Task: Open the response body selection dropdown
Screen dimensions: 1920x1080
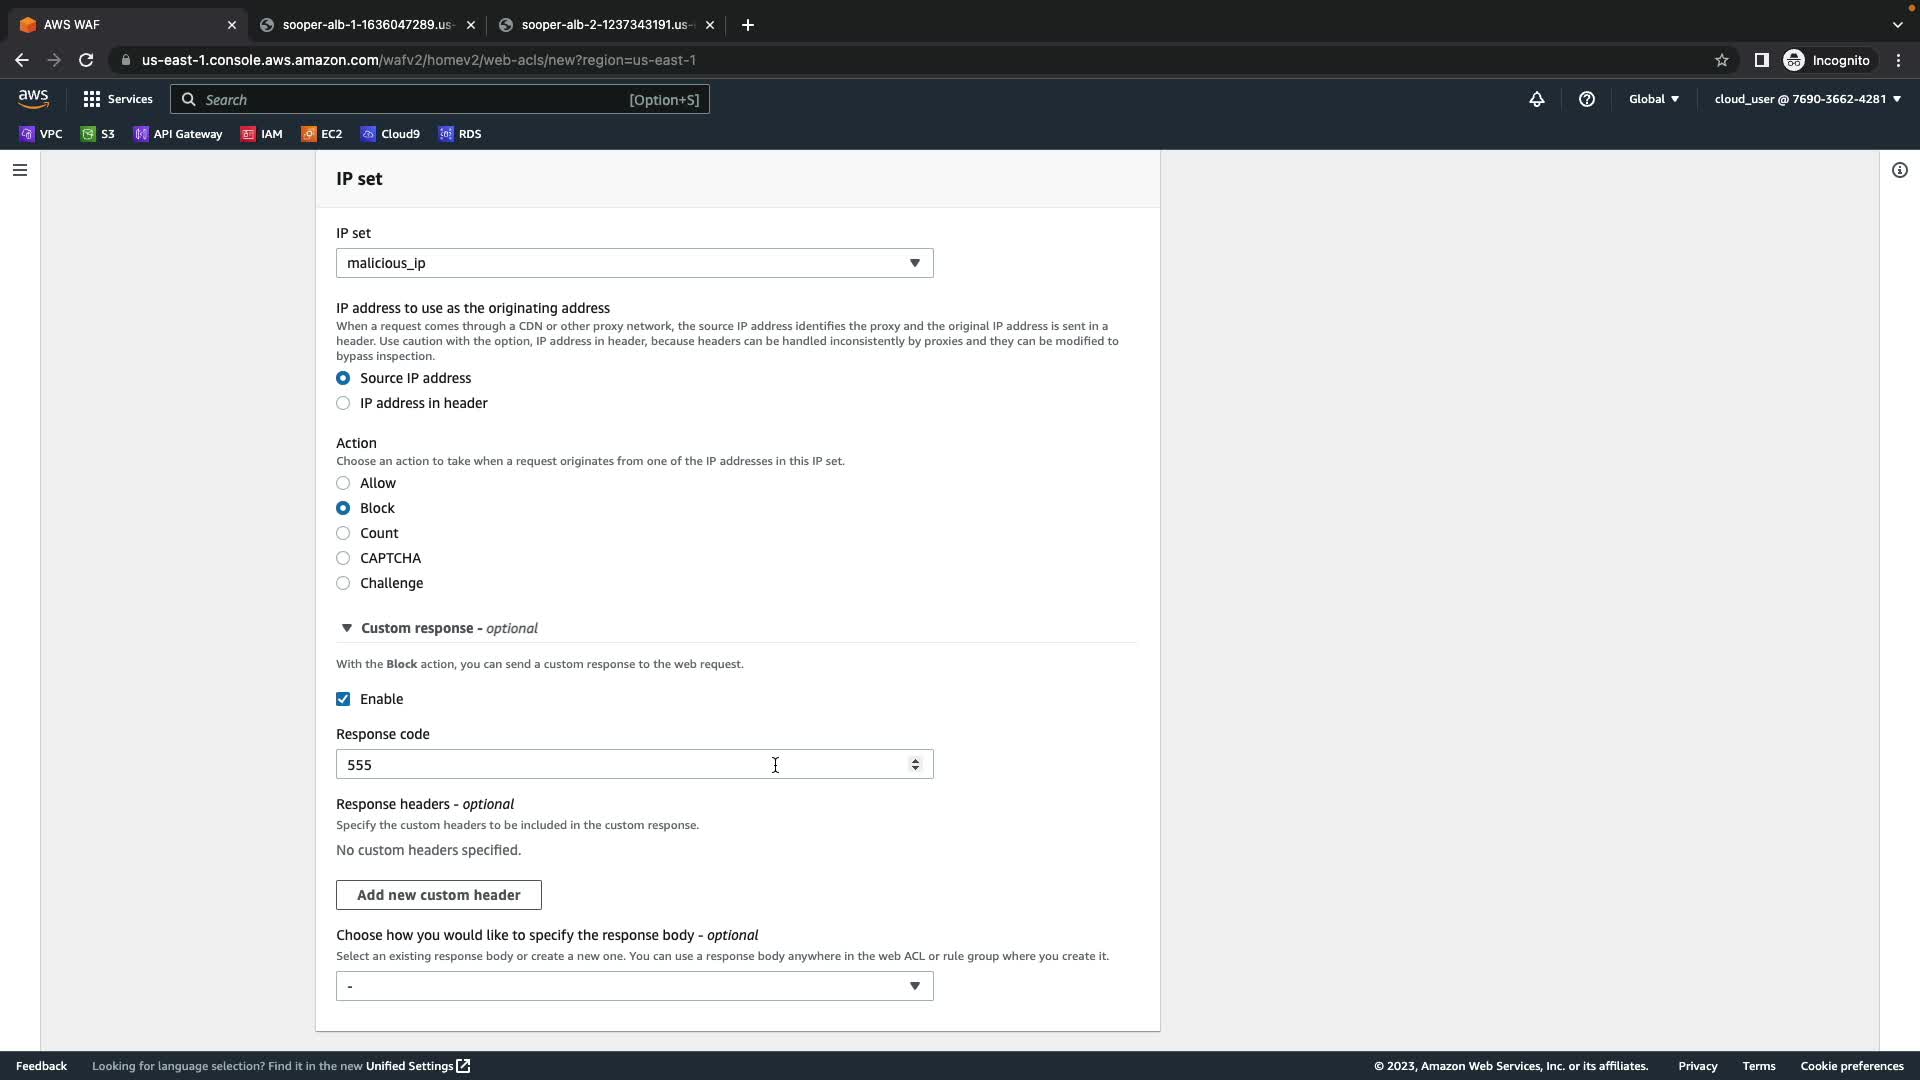Action: 634,986
